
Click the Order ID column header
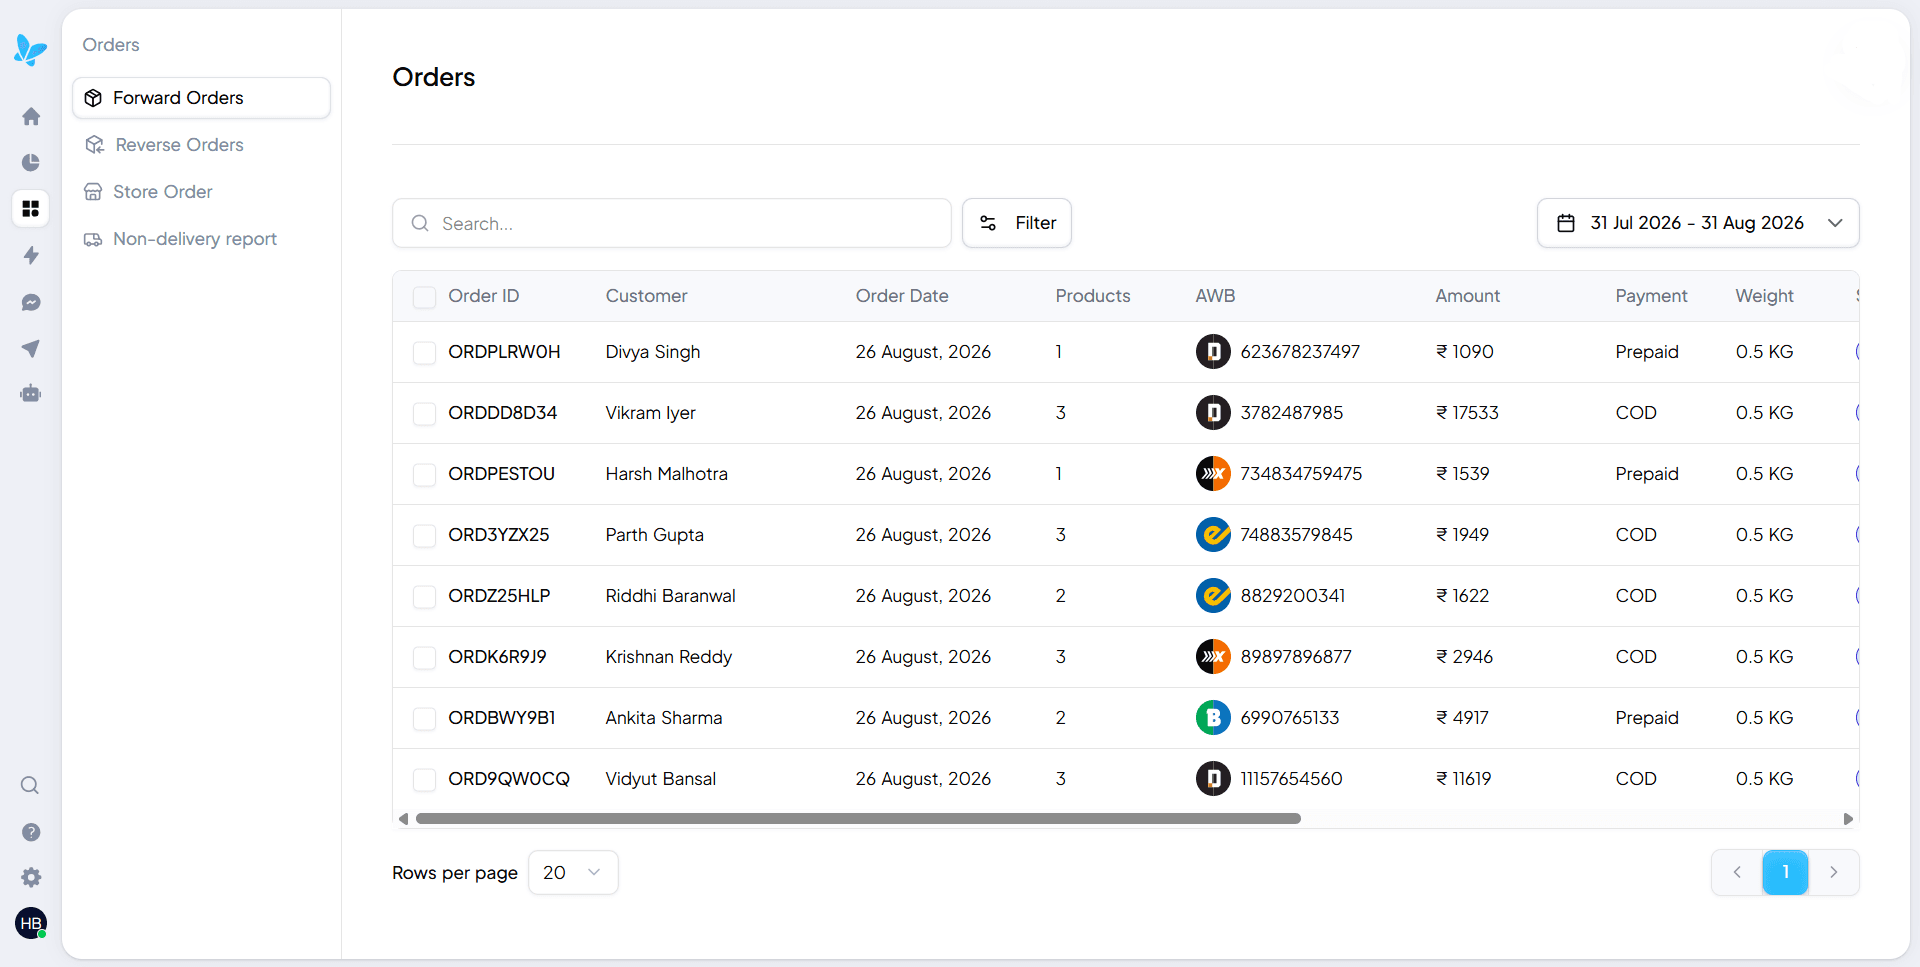[x=484, y=296]
